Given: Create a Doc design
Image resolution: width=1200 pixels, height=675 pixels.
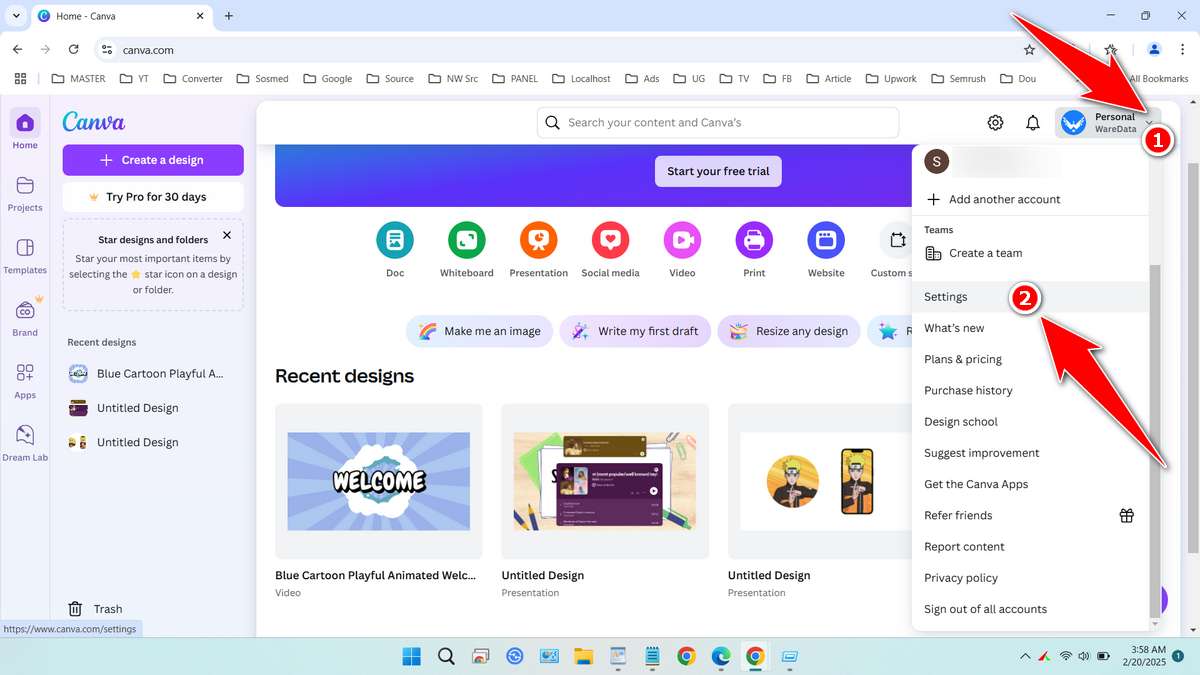Looking at the screenshot, I should [x=395, y=248].
